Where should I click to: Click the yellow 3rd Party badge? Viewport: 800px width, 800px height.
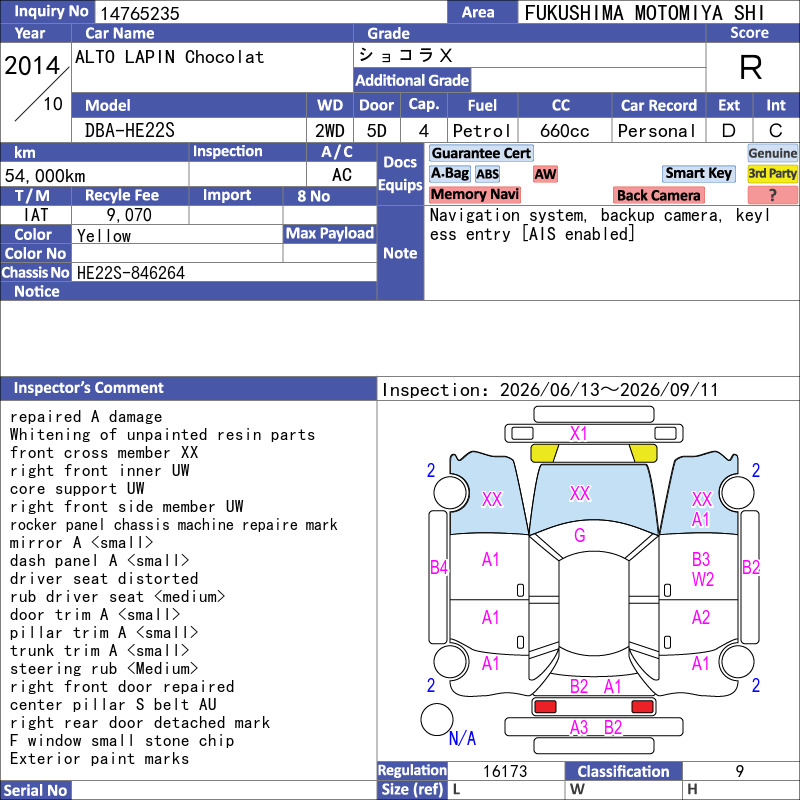pyautogui.click(x=772, y=173)
